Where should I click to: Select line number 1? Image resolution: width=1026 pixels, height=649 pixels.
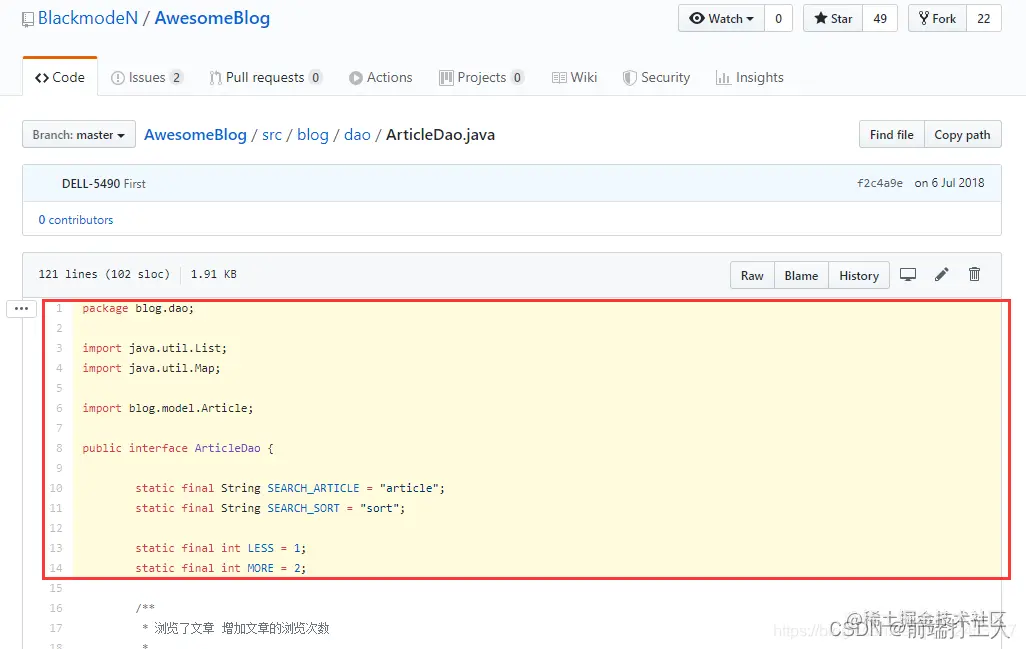[x=59, y=308]
